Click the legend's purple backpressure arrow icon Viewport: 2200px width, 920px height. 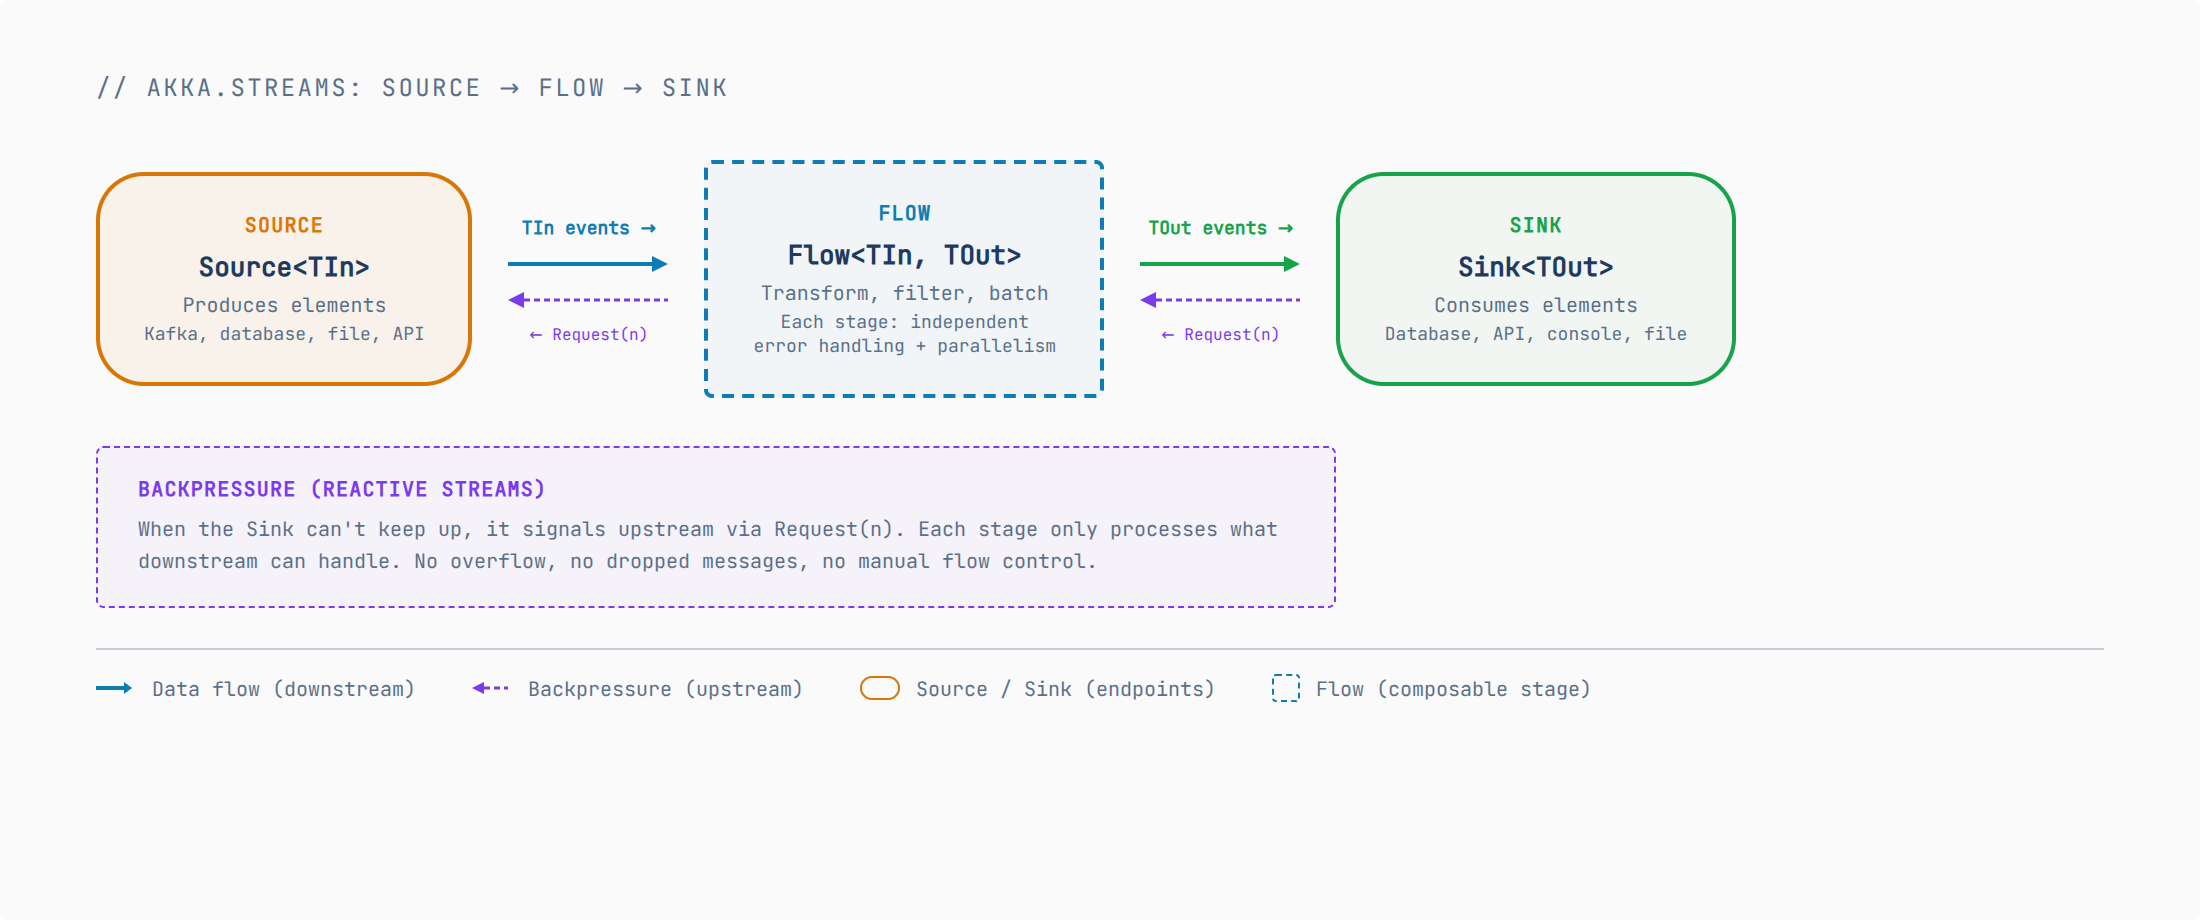click(490, 688)
